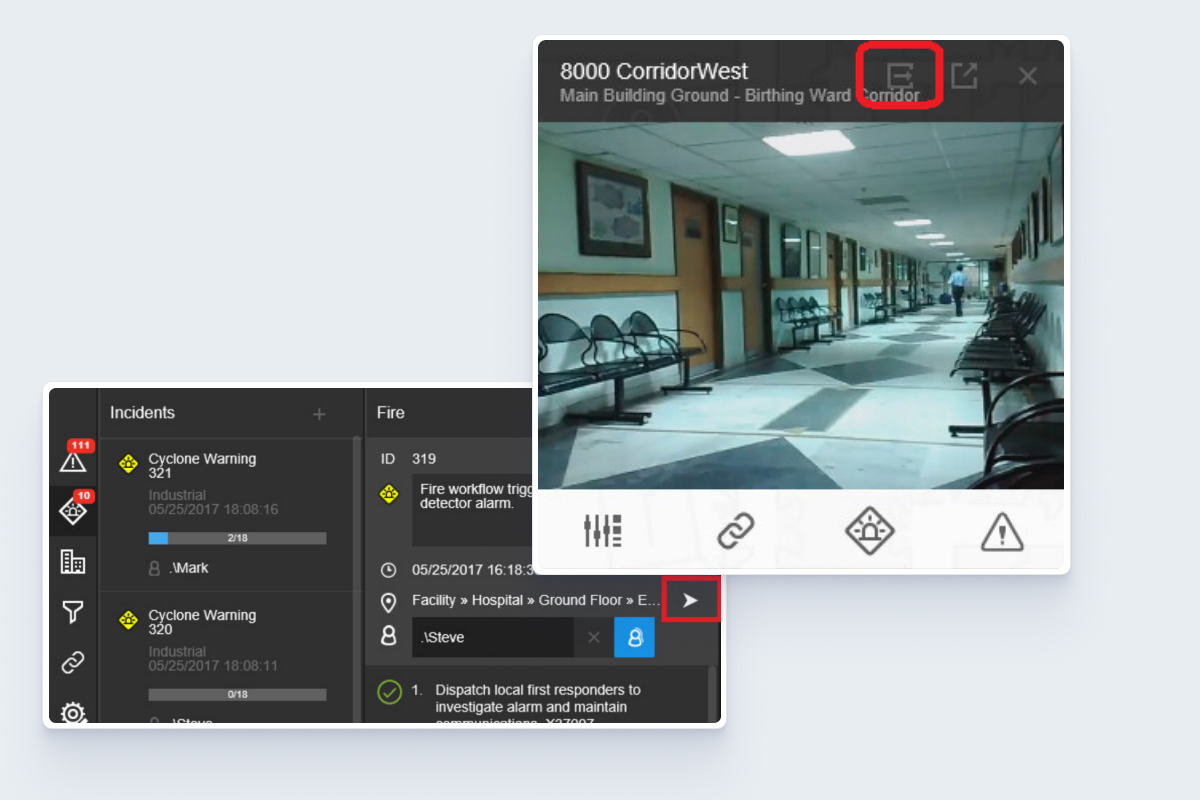The image size is (1200, 800).
Task: Open the incidents view with the 10 badge
Action: tap(73, 510)
